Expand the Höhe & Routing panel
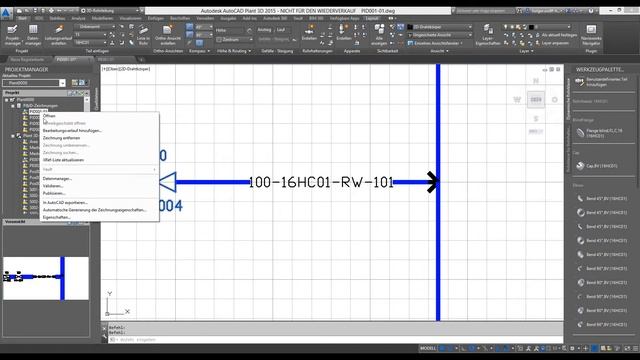Viewport: 640px width, 360px height. [234, 51]
